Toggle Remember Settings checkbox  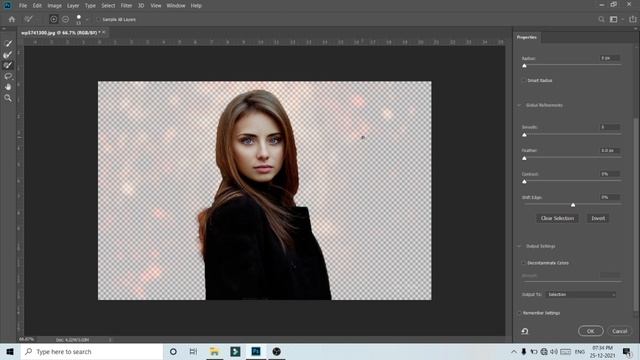(519, 313)
